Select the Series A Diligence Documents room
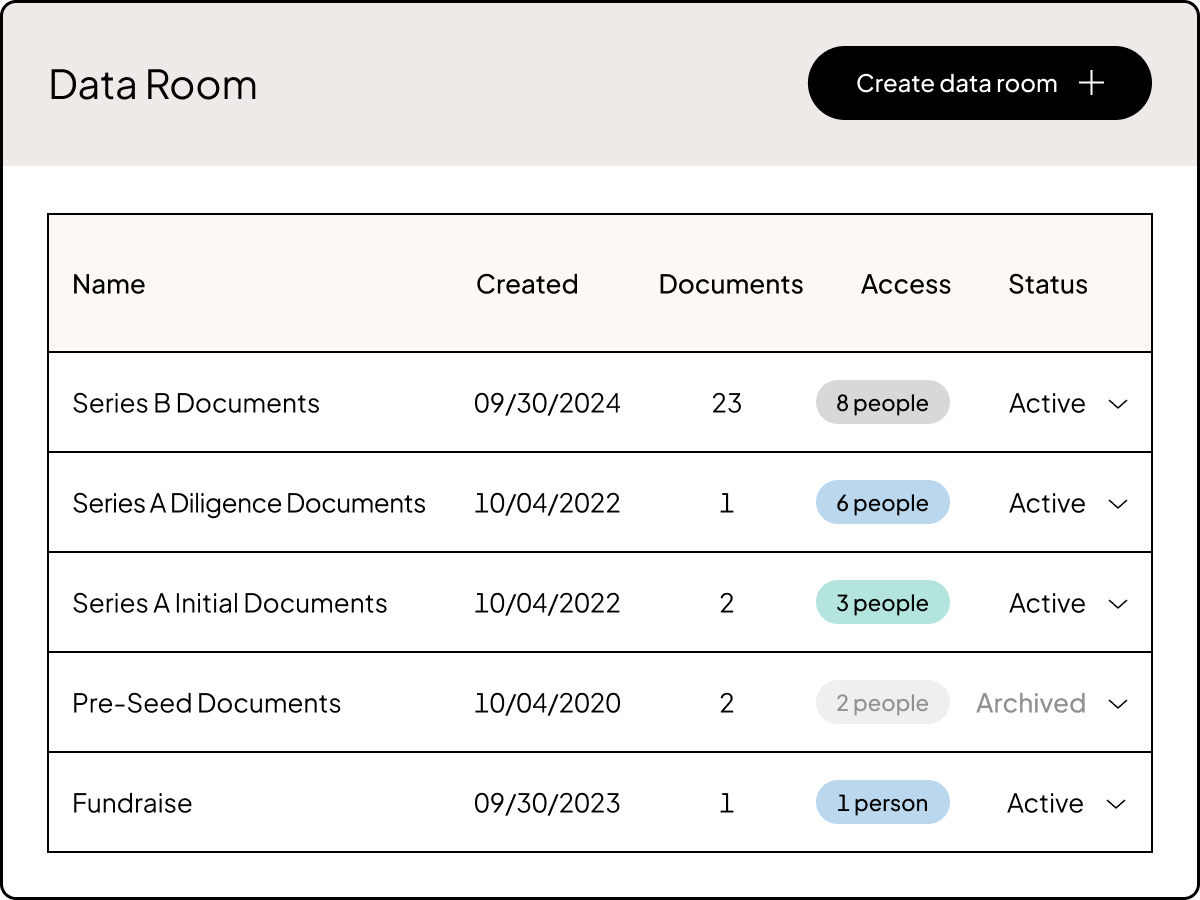This screenshot has width=1200, height=900. pos(249,503)
